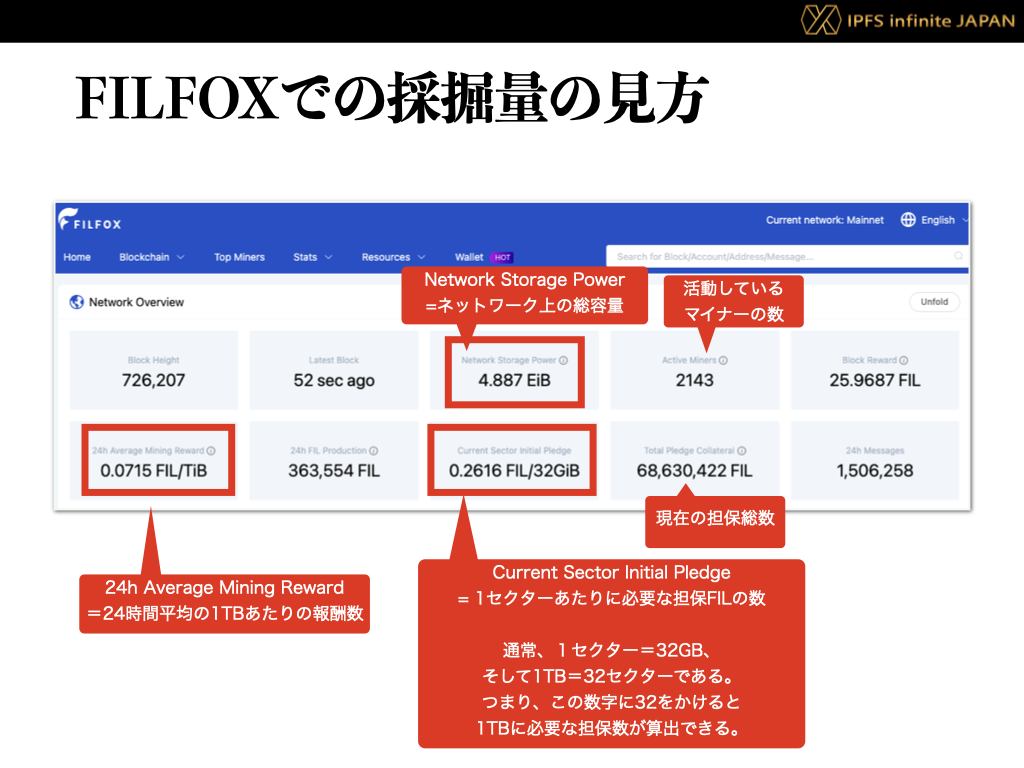Click the Block Height label

click(x=153, y=360)
